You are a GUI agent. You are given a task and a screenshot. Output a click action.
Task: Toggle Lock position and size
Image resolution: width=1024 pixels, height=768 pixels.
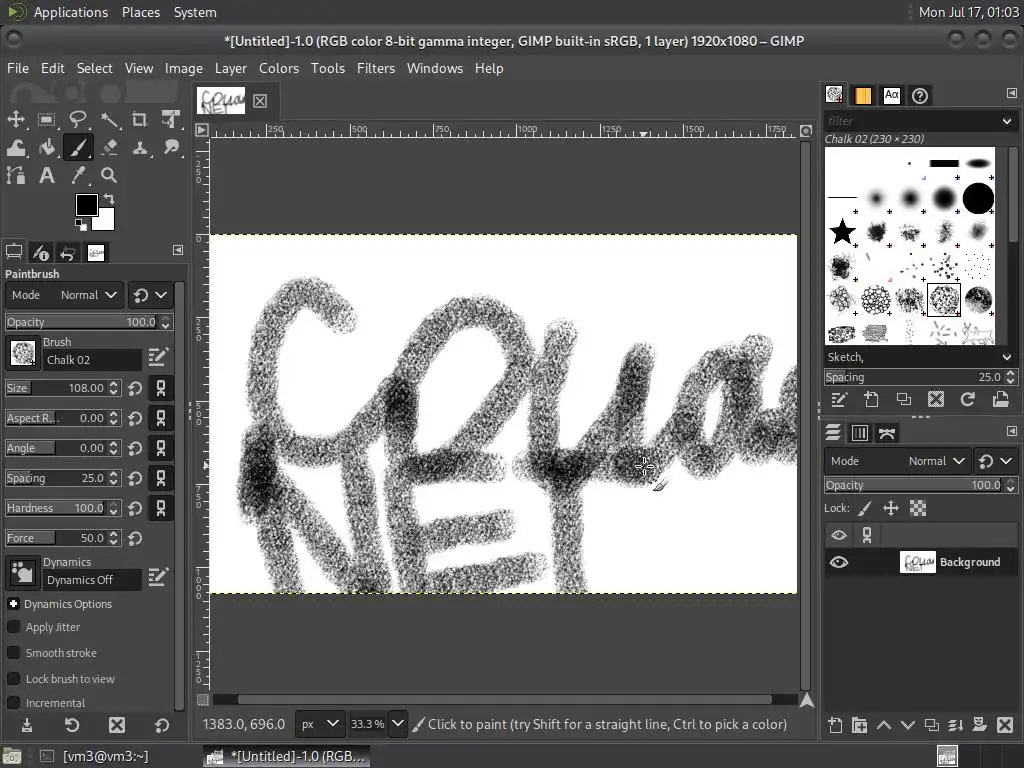tap(891, 508)
